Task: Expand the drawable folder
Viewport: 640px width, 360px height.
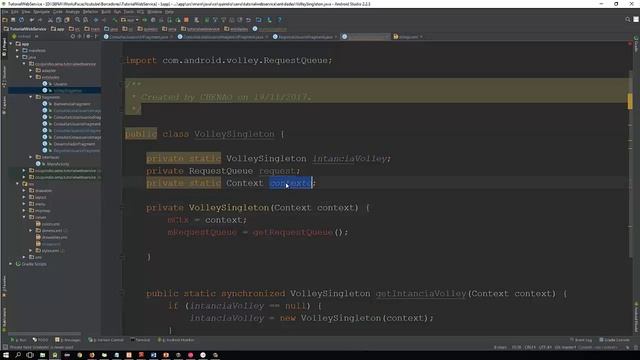Action: pyautogui.click(x=24, y=191)
